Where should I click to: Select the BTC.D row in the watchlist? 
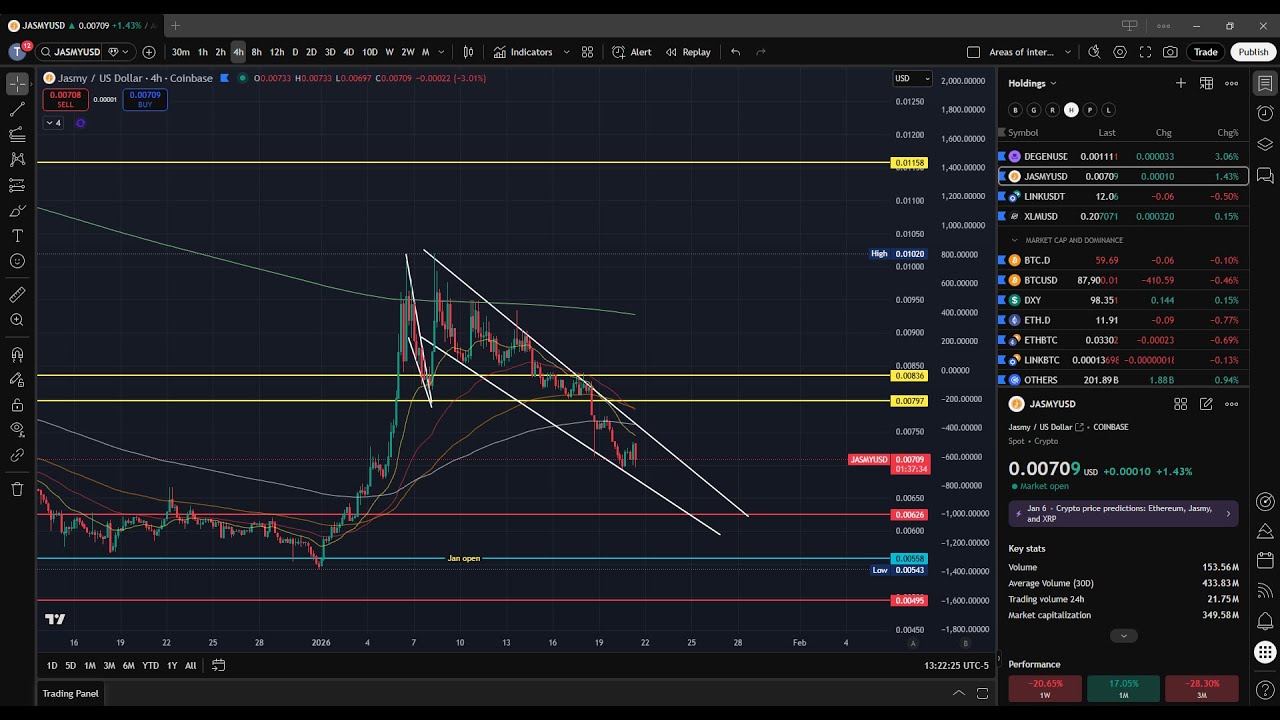1123,260
